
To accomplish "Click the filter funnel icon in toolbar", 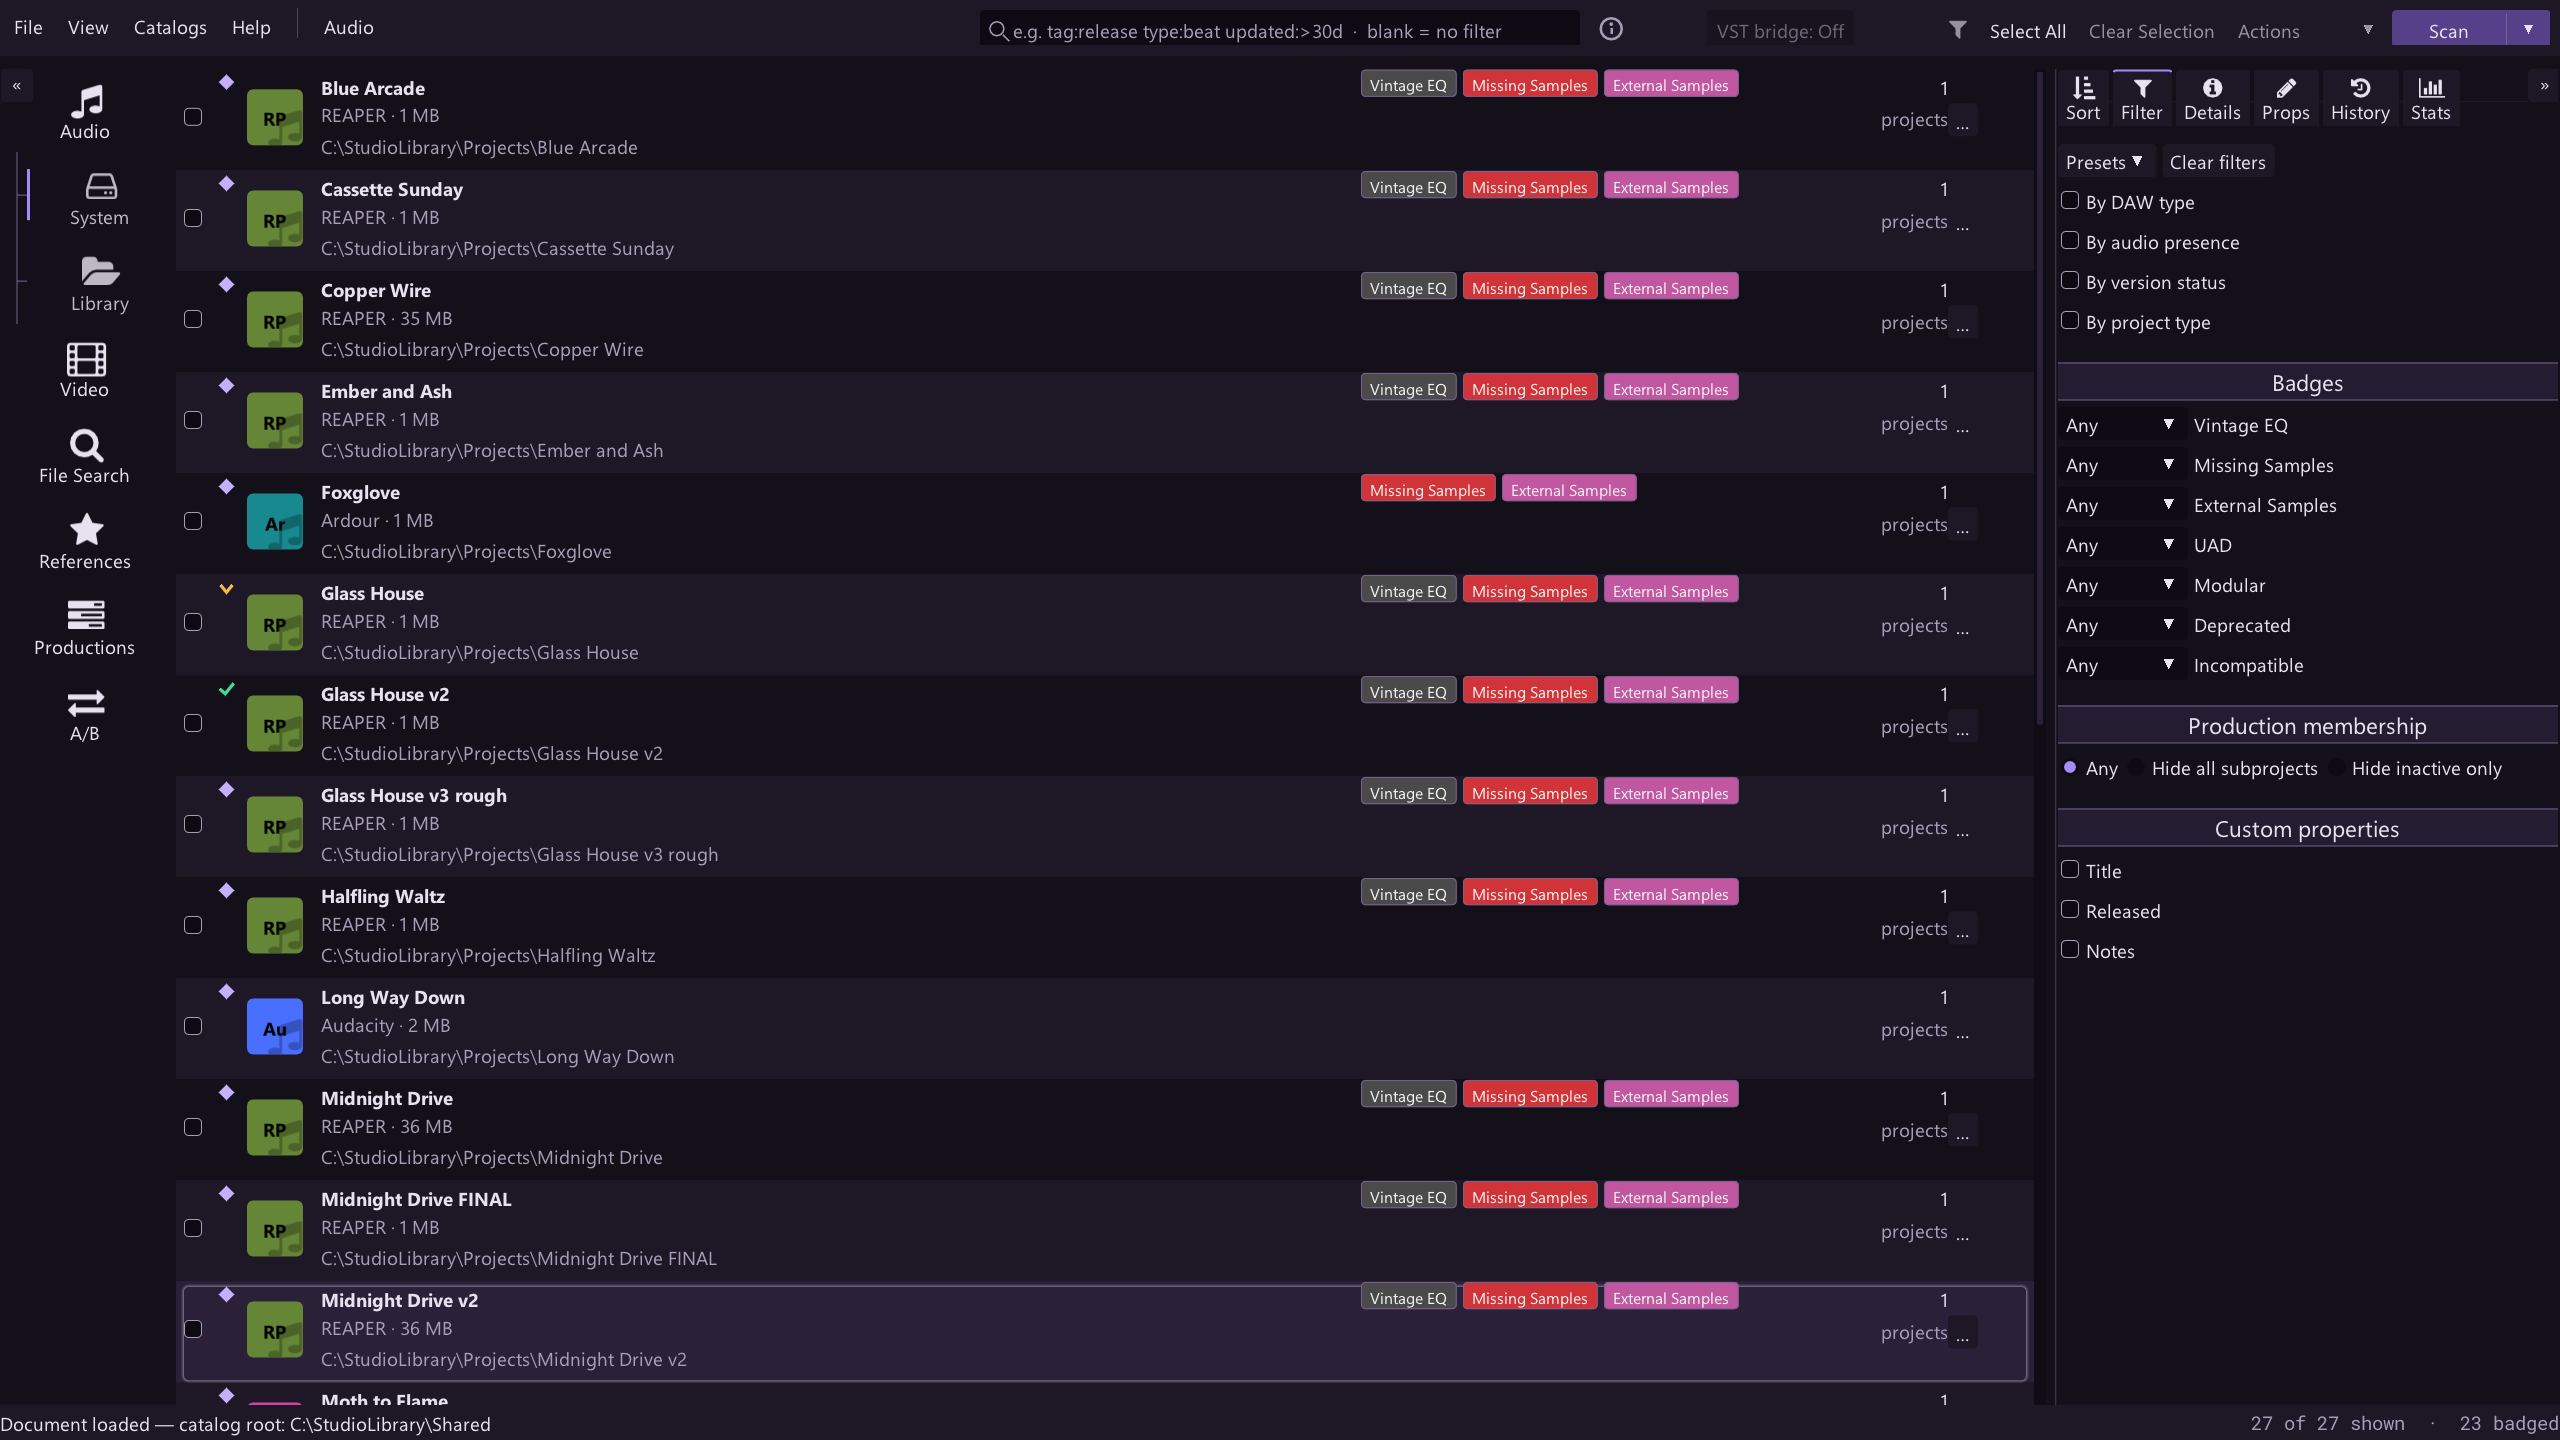I will [1958, 30].
